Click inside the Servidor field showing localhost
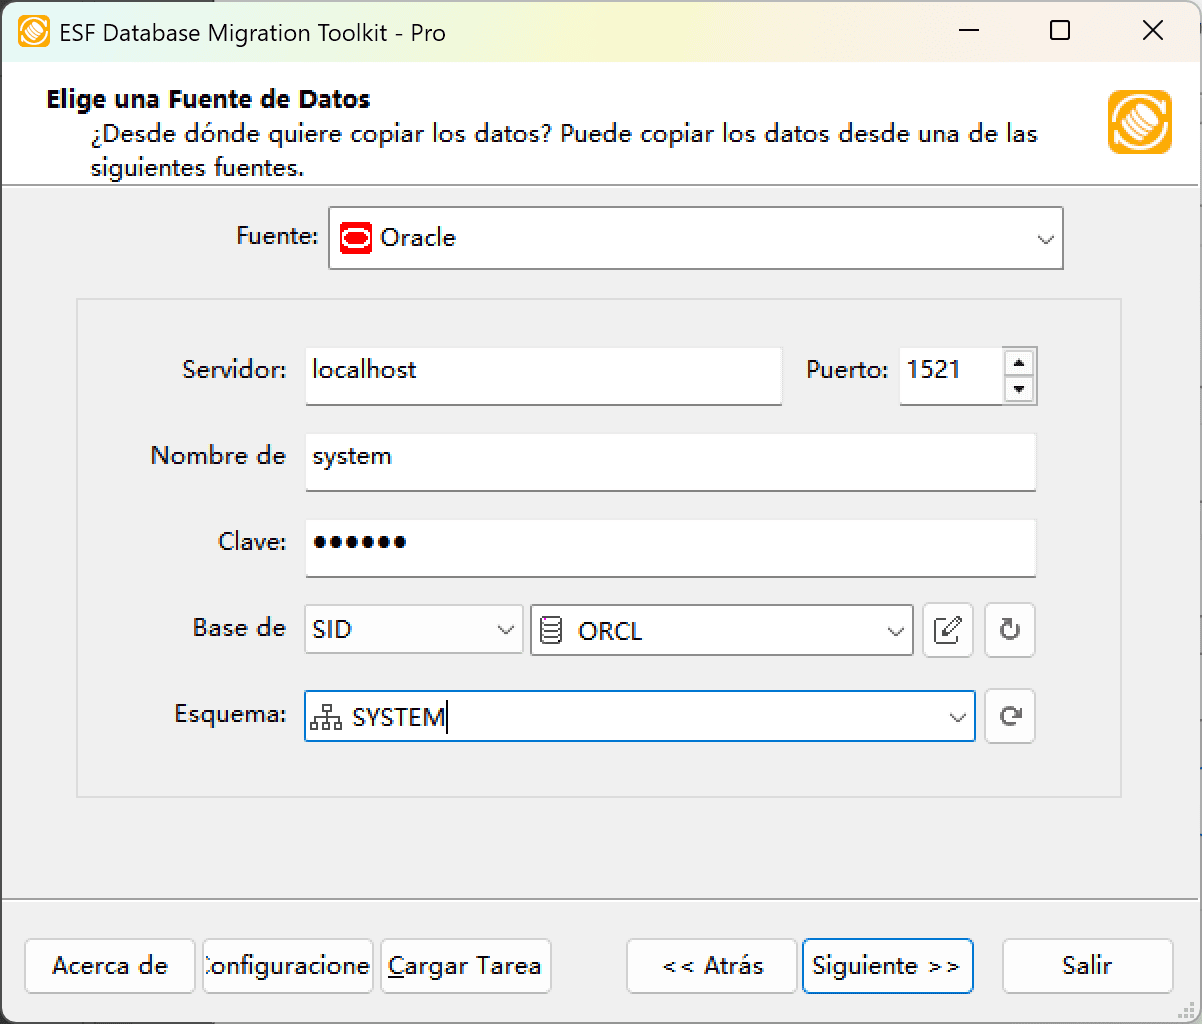The image size is (1202, 1024). (543, 375)
